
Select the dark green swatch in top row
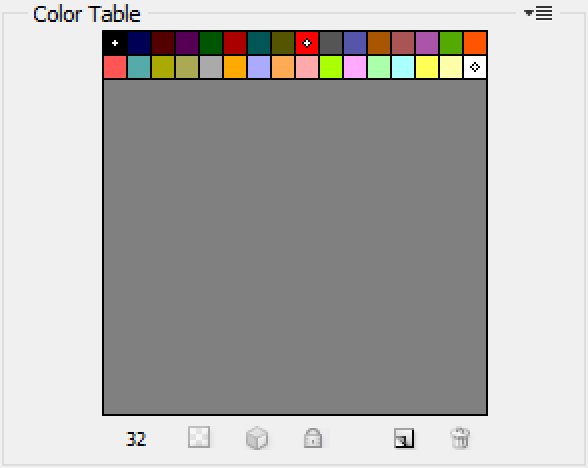pyautogui.click(x=211, y=43)
